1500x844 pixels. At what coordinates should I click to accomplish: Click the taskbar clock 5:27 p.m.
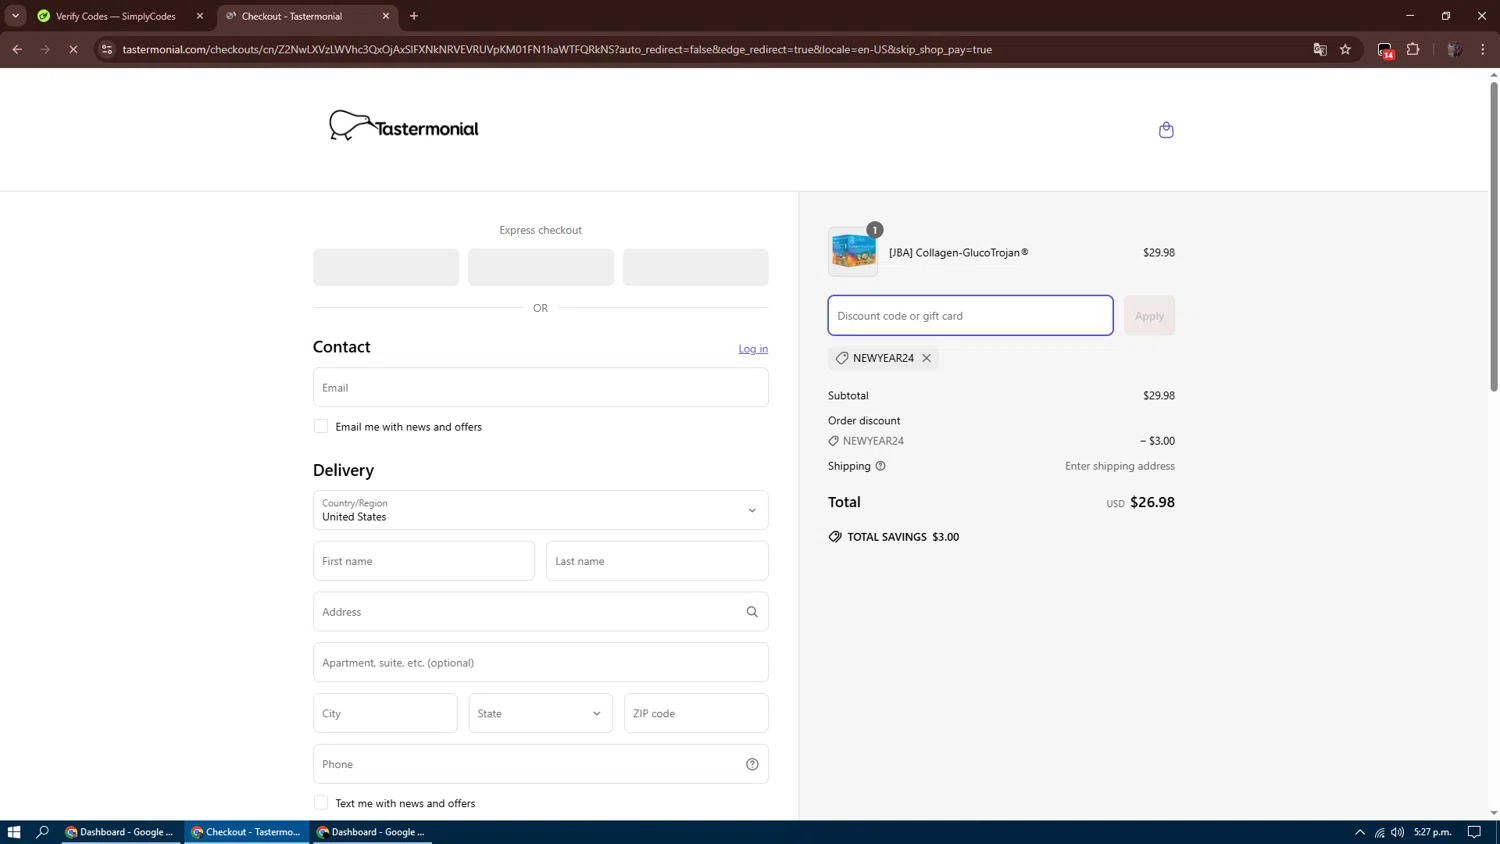pyautogui.click(x=1432, y=832)
